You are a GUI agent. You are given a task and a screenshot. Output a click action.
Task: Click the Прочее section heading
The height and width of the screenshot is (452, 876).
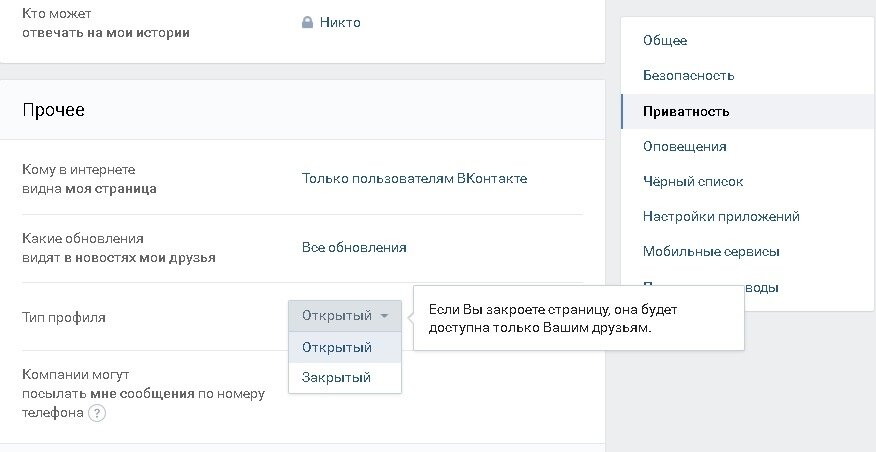53,110
